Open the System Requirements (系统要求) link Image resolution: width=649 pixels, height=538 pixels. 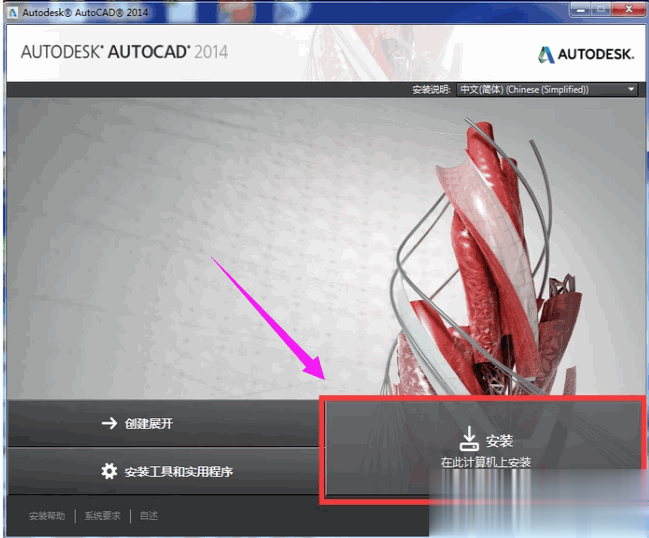click(102, 516)
